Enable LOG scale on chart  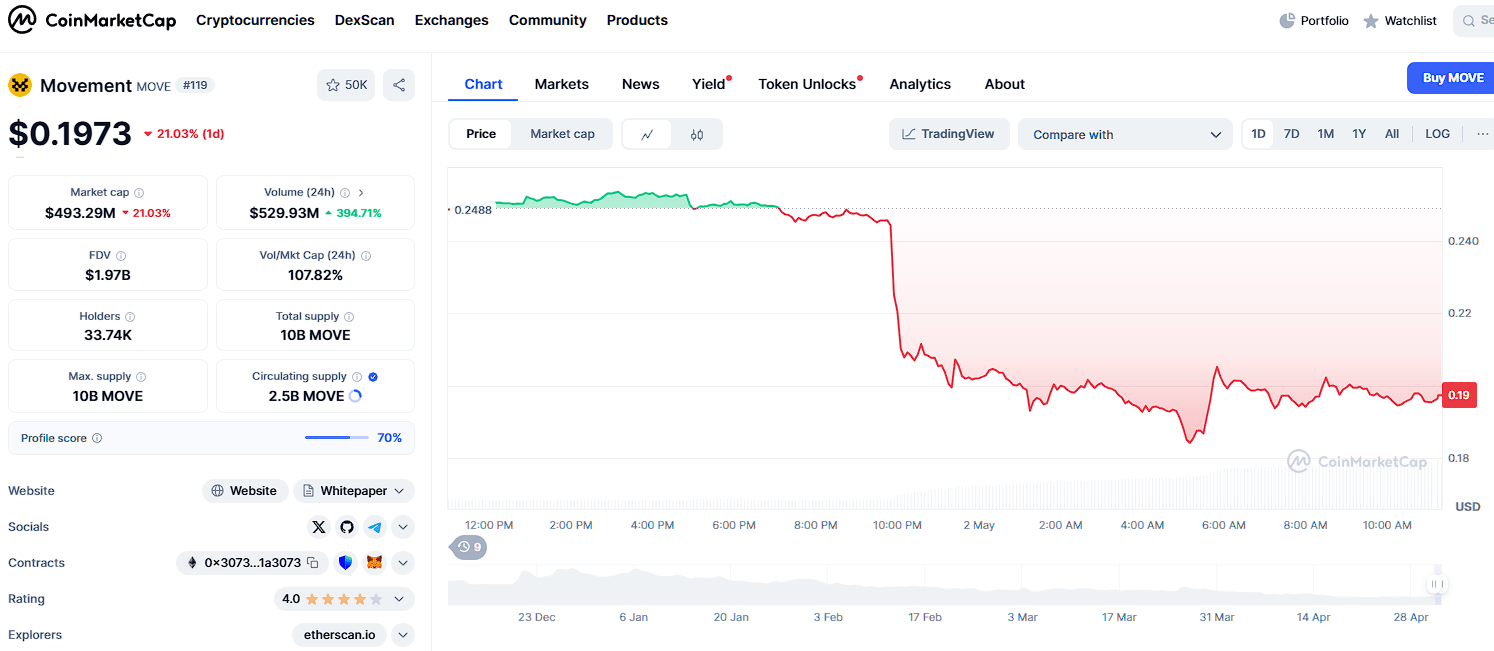(x=1437, y=134)
